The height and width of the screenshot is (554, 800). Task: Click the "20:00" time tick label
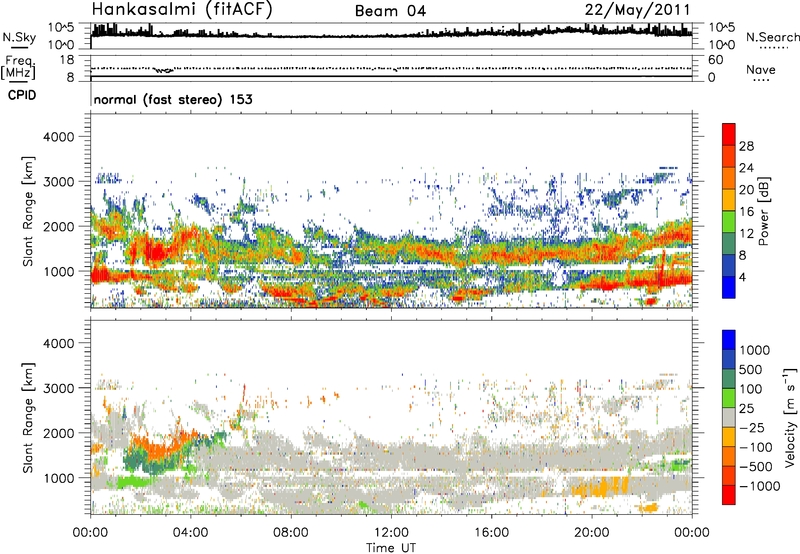point(591,533)
